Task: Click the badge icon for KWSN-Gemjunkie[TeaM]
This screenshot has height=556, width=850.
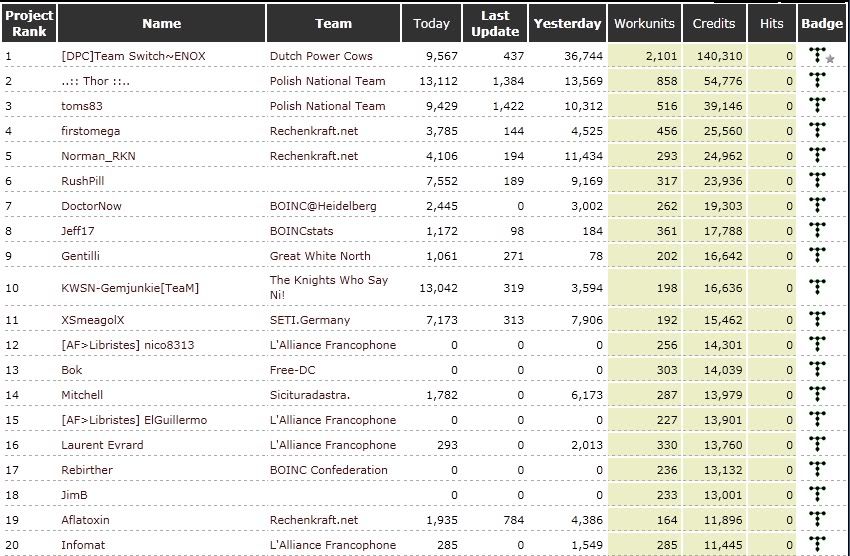Action: pyautogui.click(x=819, y=288)
